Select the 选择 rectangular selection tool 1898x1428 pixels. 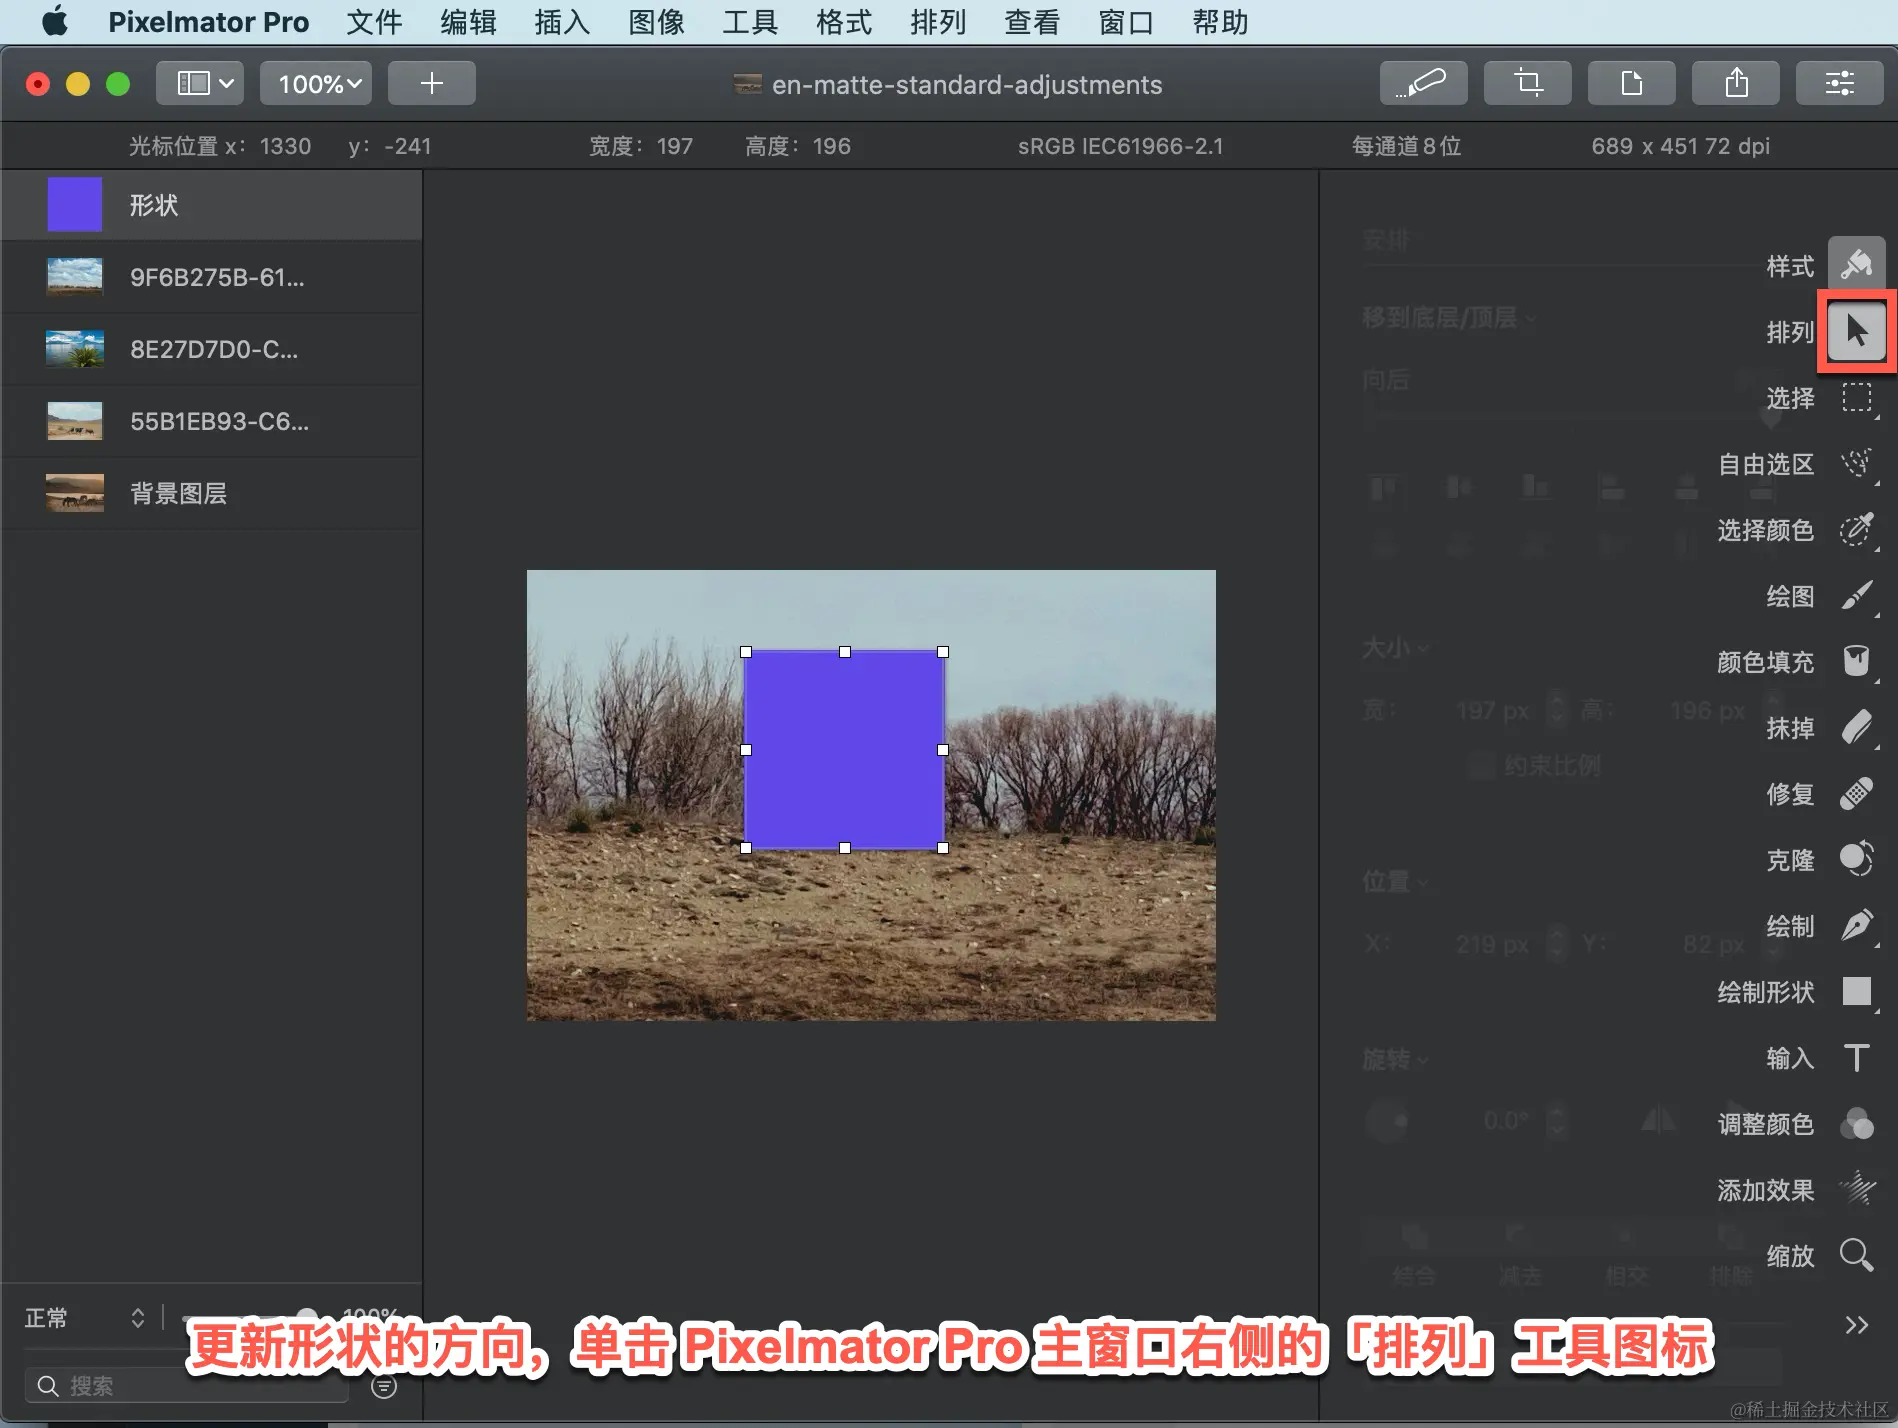(x=1856, y=398)
